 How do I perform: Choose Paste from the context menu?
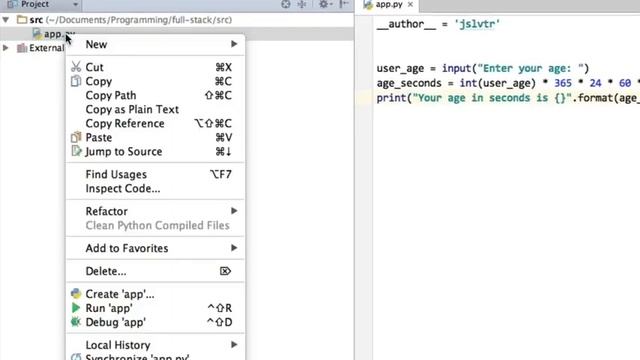tap(155, 138)
